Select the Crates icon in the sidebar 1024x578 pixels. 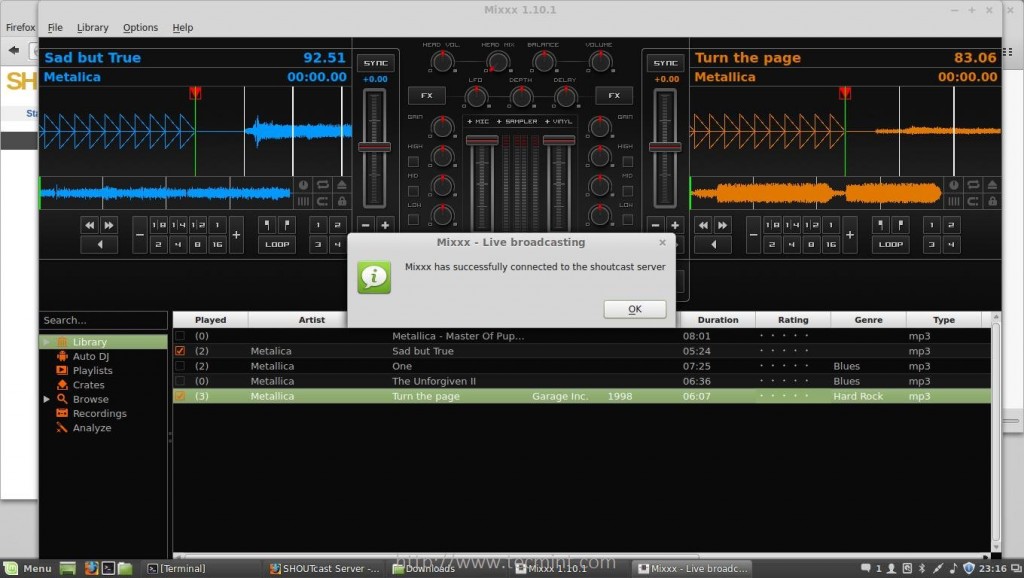click(62, 385)
